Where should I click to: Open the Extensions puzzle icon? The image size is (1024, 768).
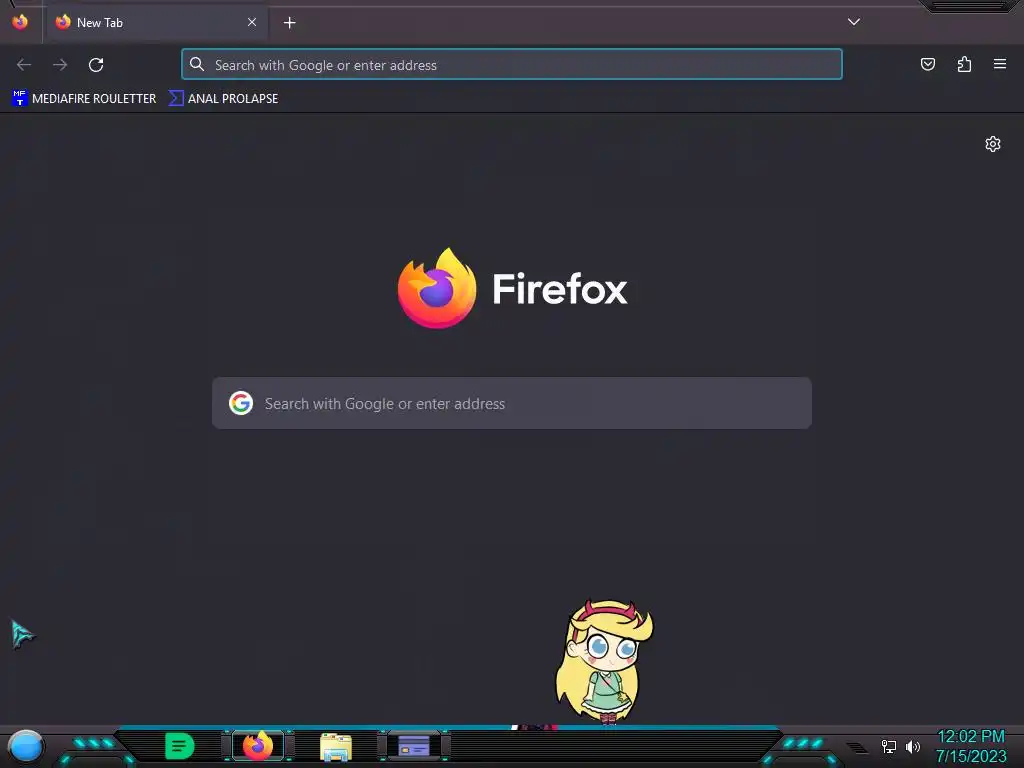click(964, 64)
